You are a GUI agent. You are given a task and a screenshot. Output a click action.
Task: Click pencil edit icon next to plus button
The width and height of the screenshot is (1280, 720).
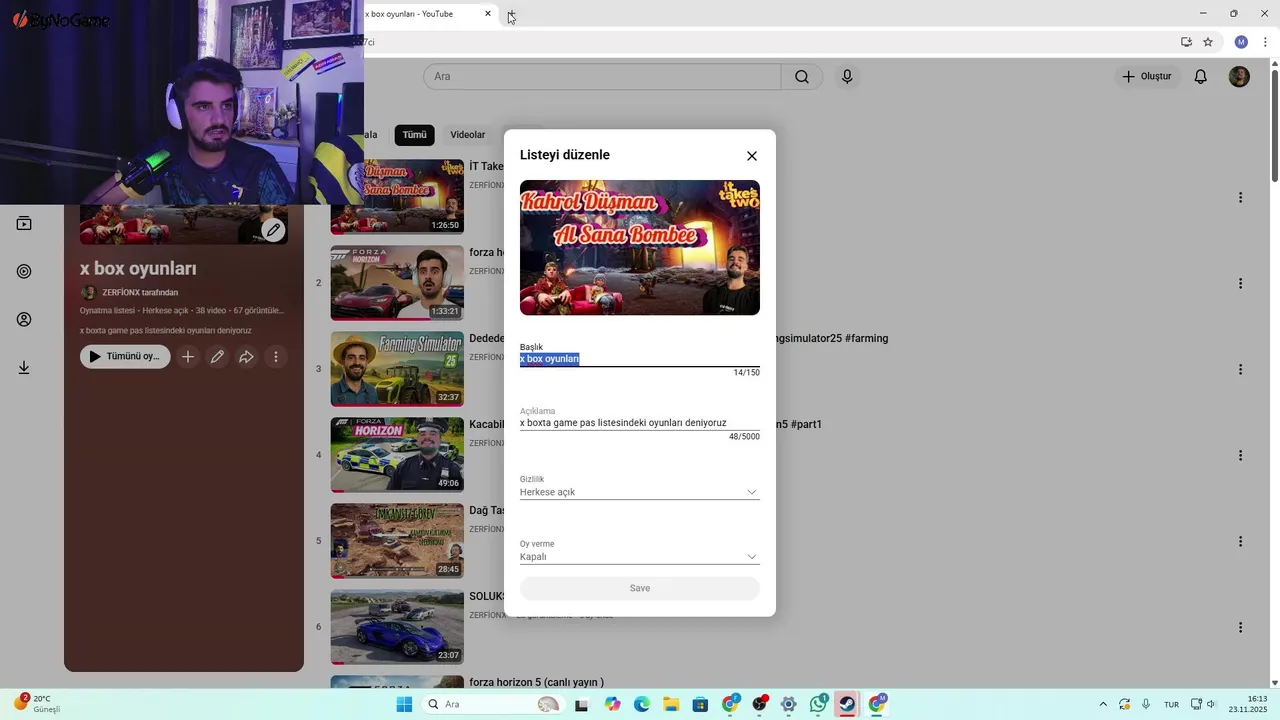217,356
